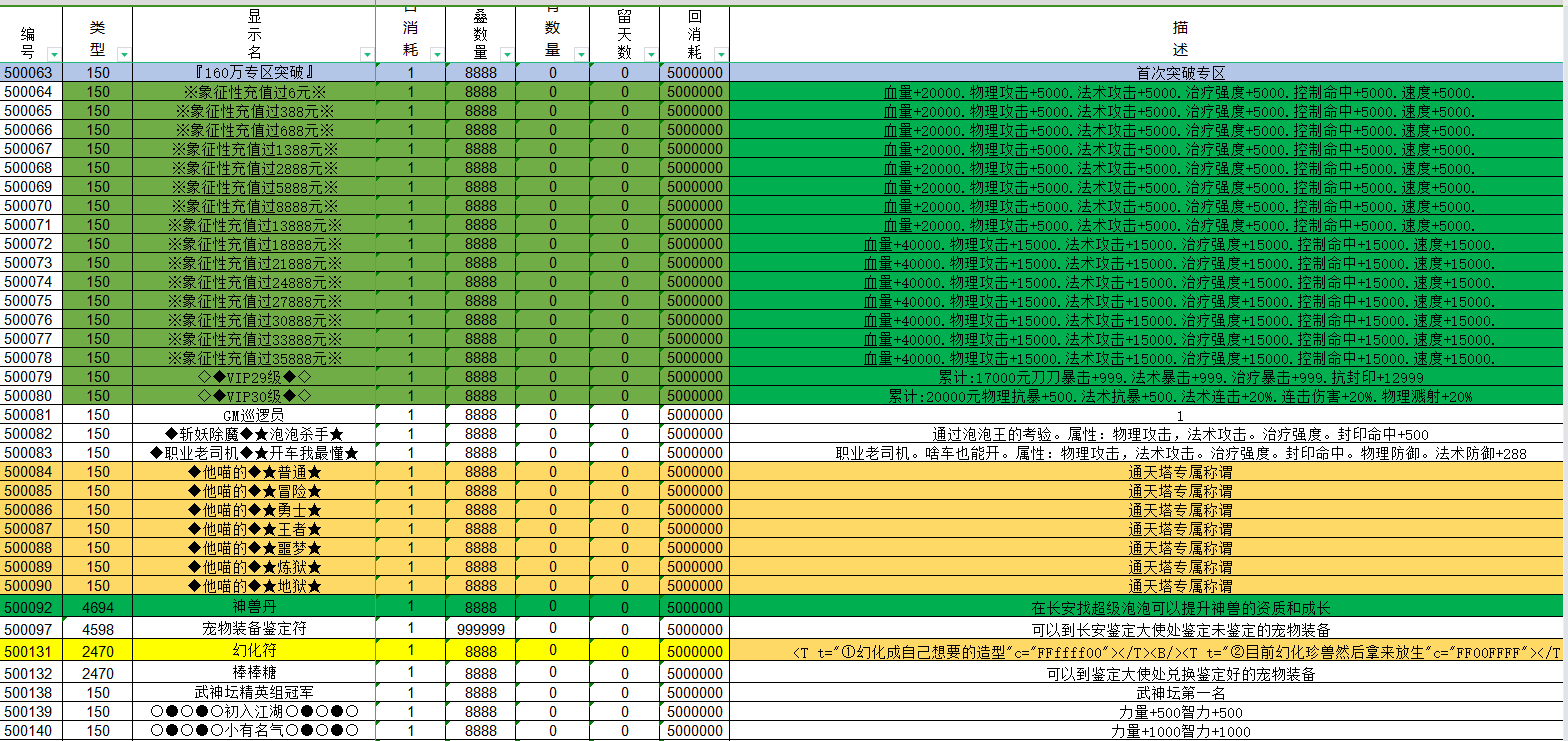Open the 叠数量 column filter dropdown
The image size is (1568, 741).
[x=507, y=54]
